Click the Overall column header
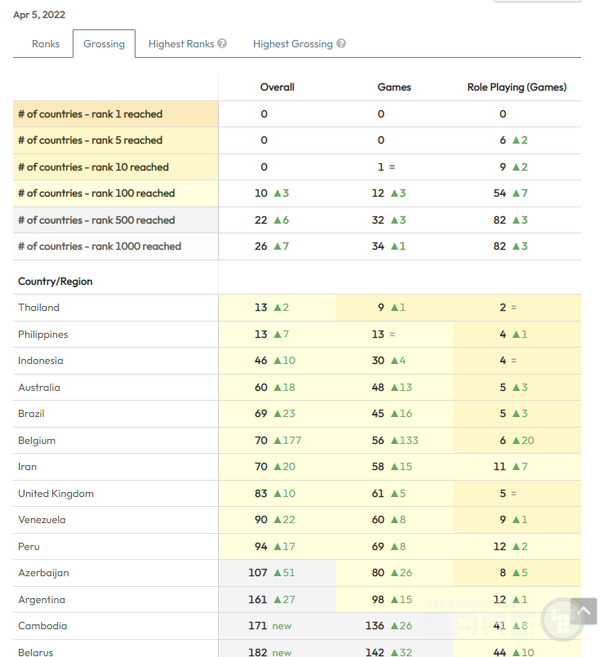Image resolution: width=600 pixels, height=657 pixels. click(277, 87)
